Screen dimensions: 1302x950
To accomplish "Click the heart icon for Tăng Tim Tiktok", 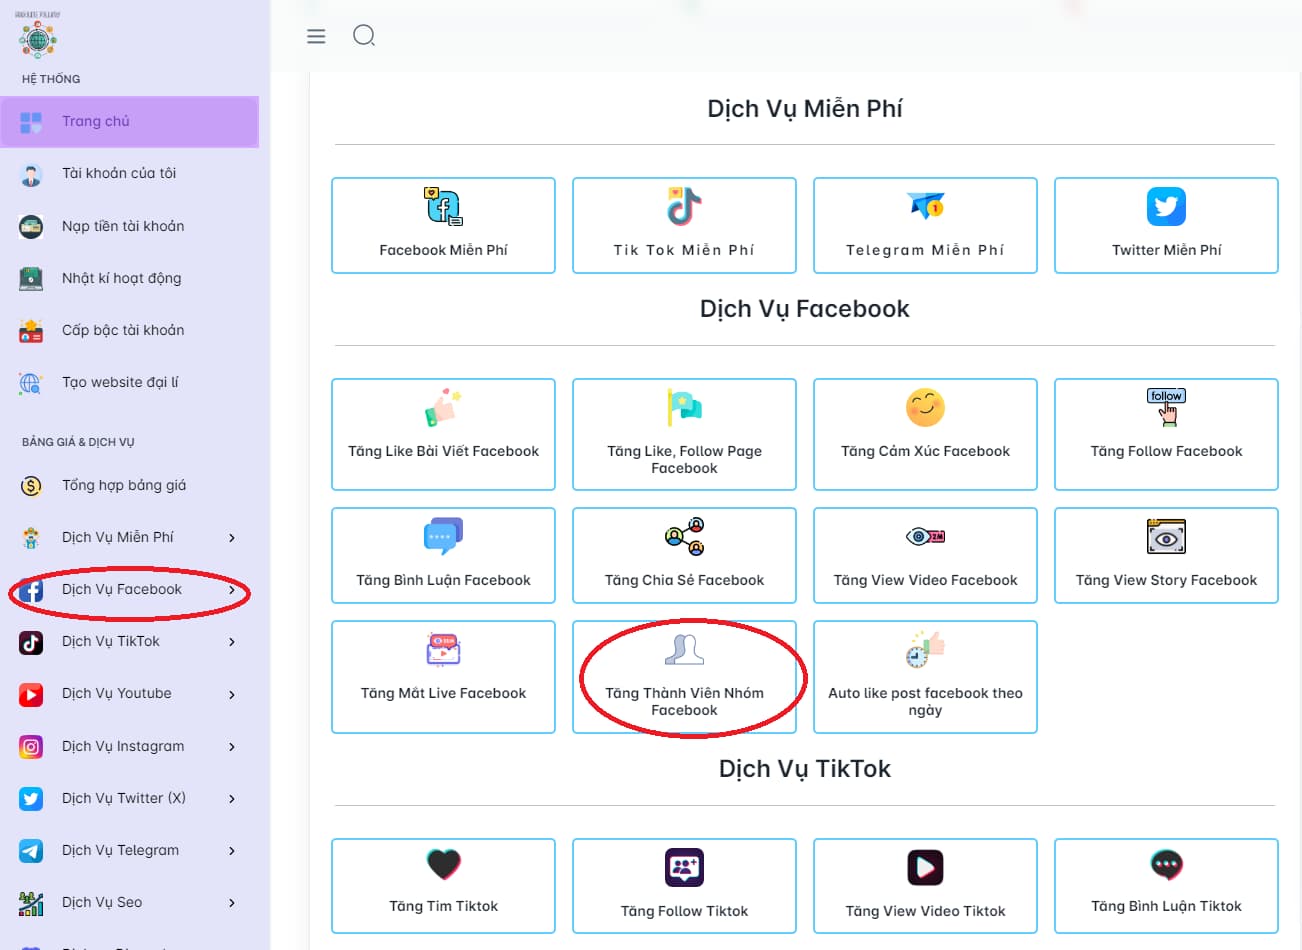I will (x=443, y=864).
